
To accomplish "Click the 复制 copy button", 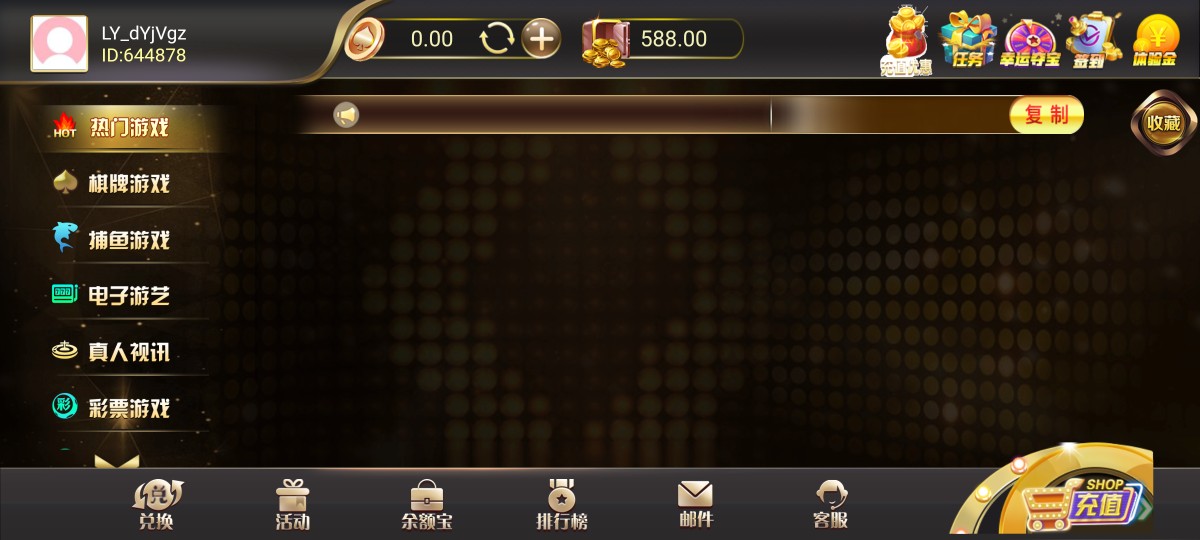I will 1047,115.
